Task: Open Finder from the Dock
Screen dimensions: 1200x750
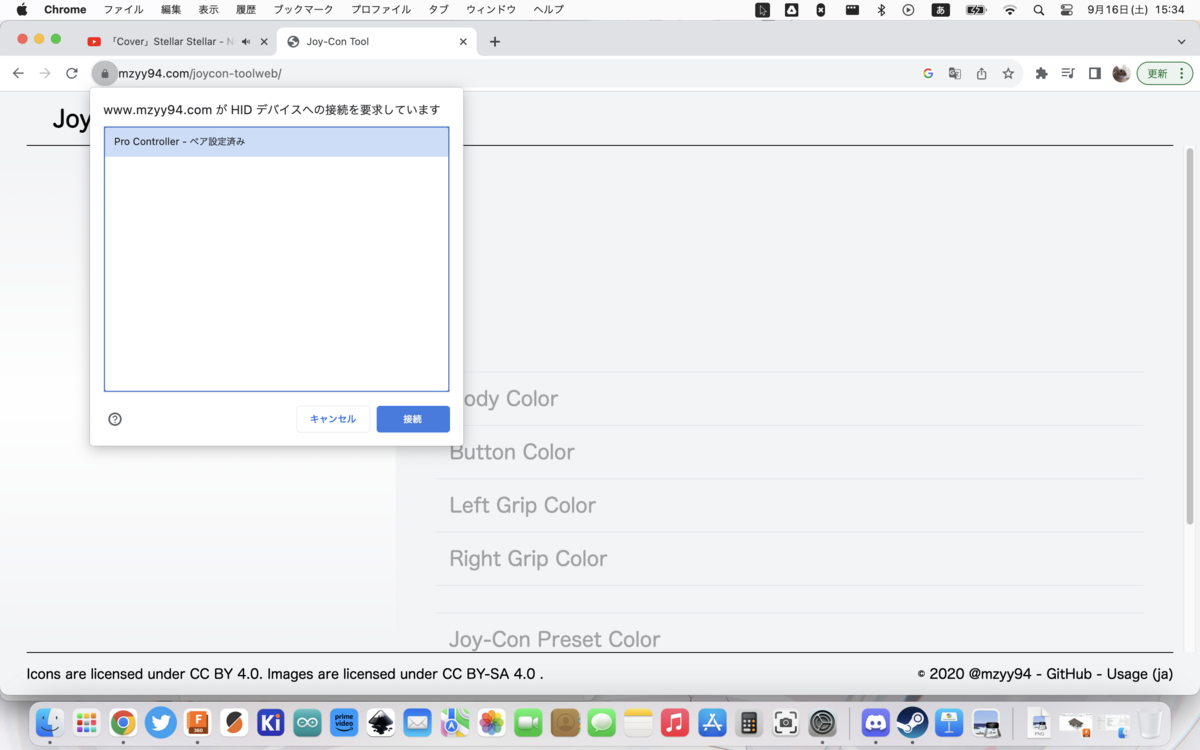Action: tap(49, 722)
